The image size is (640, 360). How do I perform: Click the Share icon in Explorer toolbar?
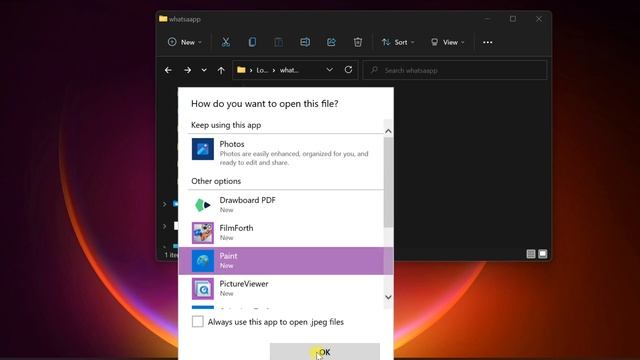[x=331, y=42]
